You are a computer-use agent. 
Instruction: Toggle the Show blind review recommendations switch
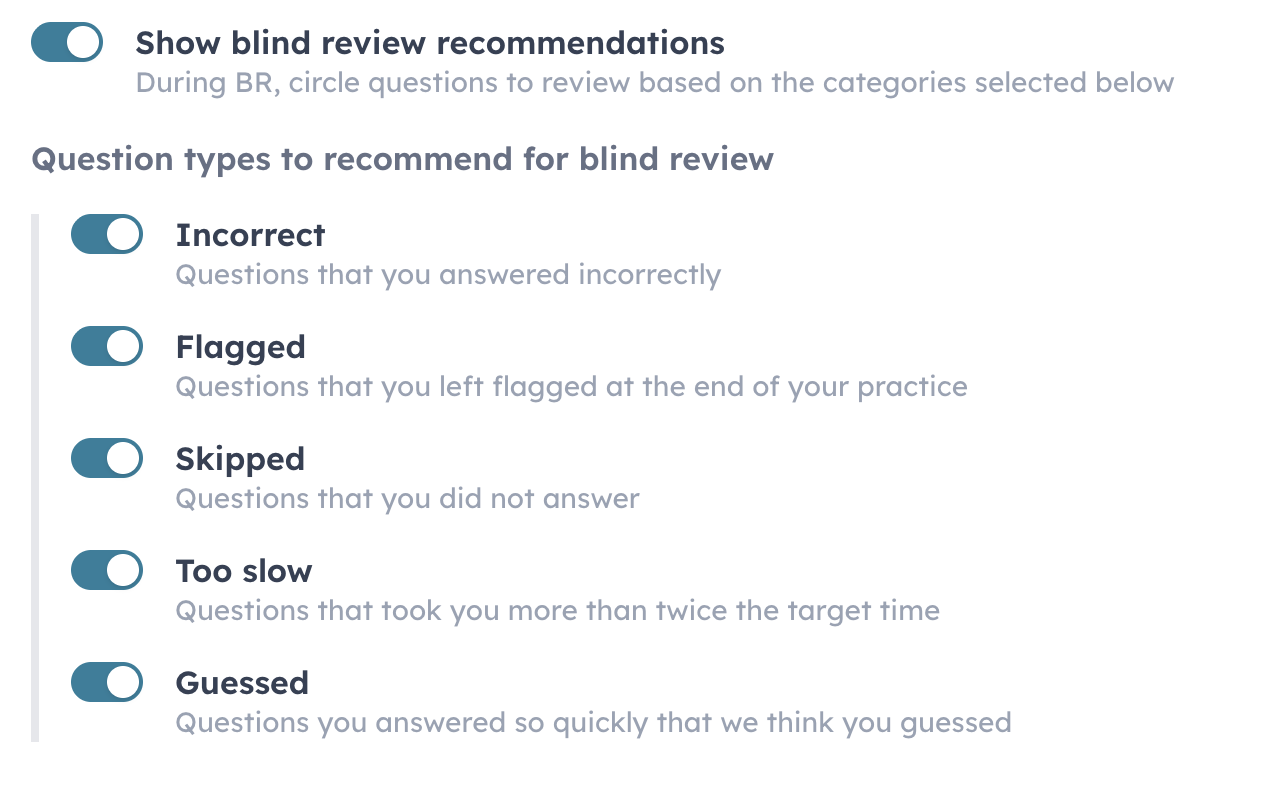[67, 43]
